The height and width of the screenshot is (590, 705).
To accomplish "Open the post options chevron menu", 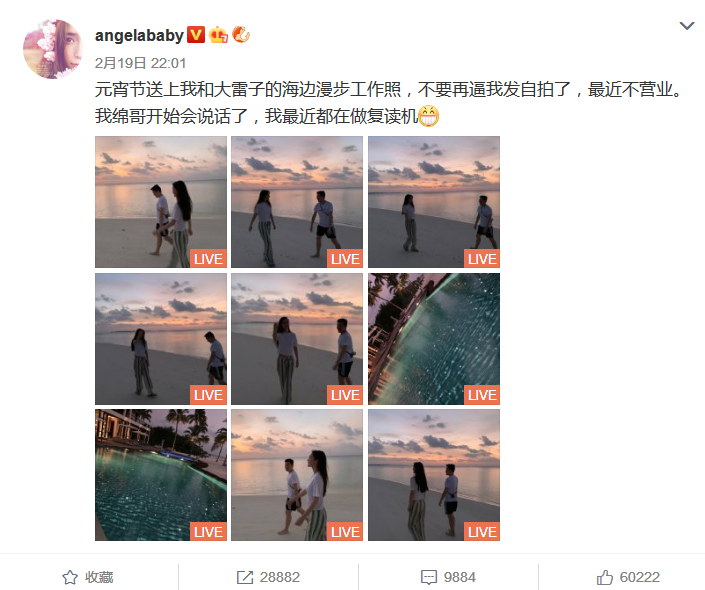I will pyautogui.click(x=687, y=26).
